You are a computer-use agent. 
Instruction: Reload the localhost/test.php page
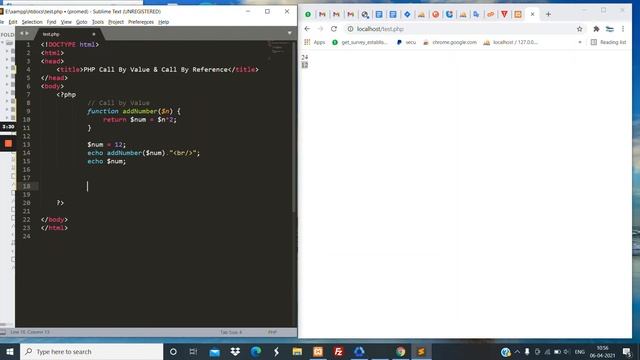pyautogui.click(x=334, y=29)
